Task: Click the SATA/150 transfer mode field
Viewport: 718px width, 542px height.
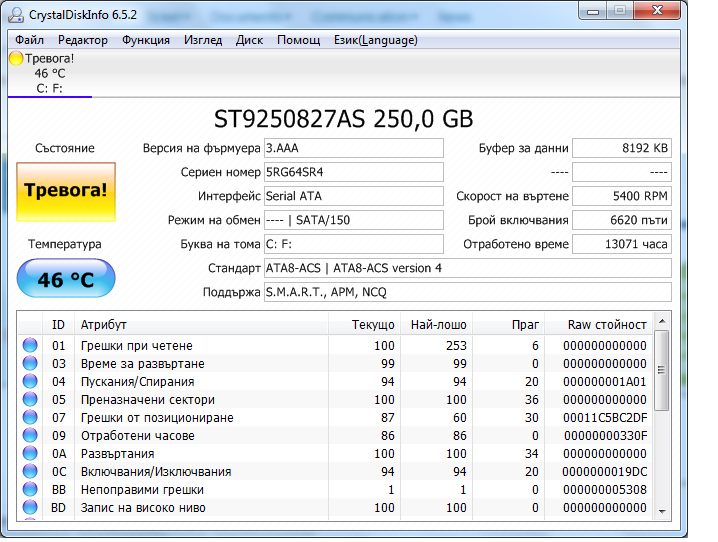Action: [x=354, y=220]
